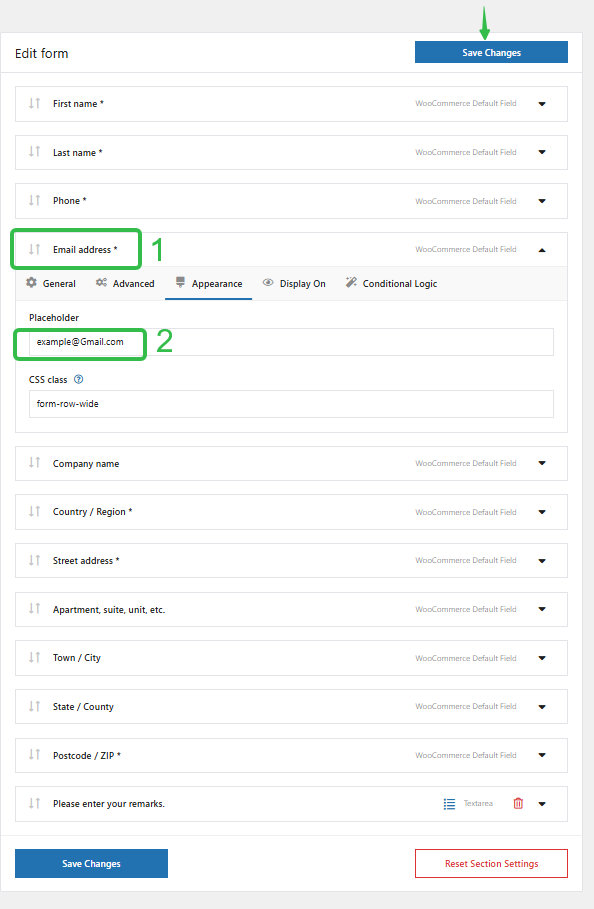Expand the Postcode / ZIP field settings
Screen dimensions: 594x909
pyautogui.click(x=541, y=755)
